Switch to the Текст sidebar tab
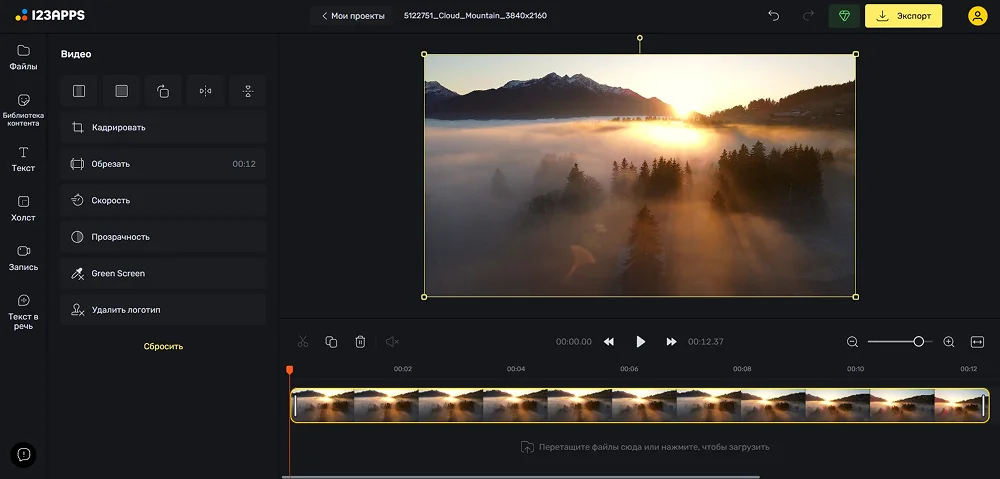The image size is (1000, 479). pyautogui.click(x=24, y=159)
